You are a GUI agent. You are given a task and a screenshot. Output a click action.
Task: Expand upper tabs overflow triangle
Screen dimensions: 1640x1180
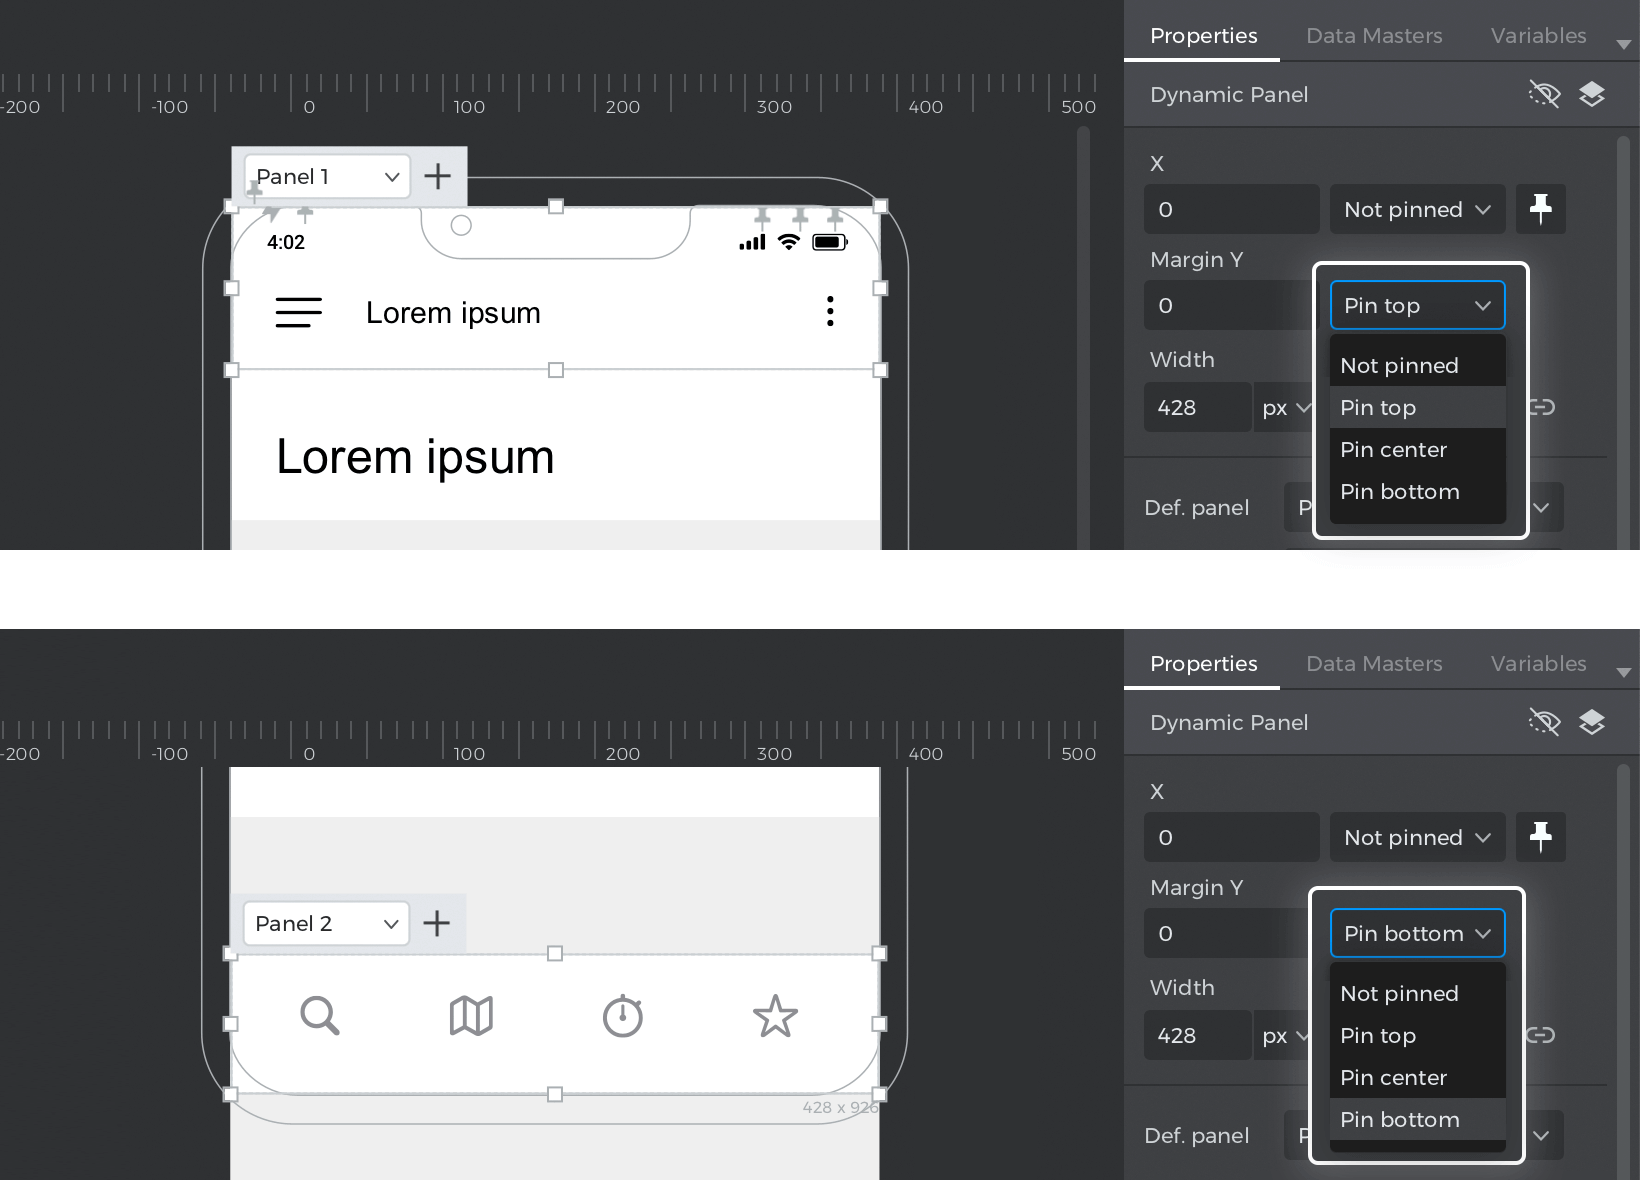tap(1623, 44)
